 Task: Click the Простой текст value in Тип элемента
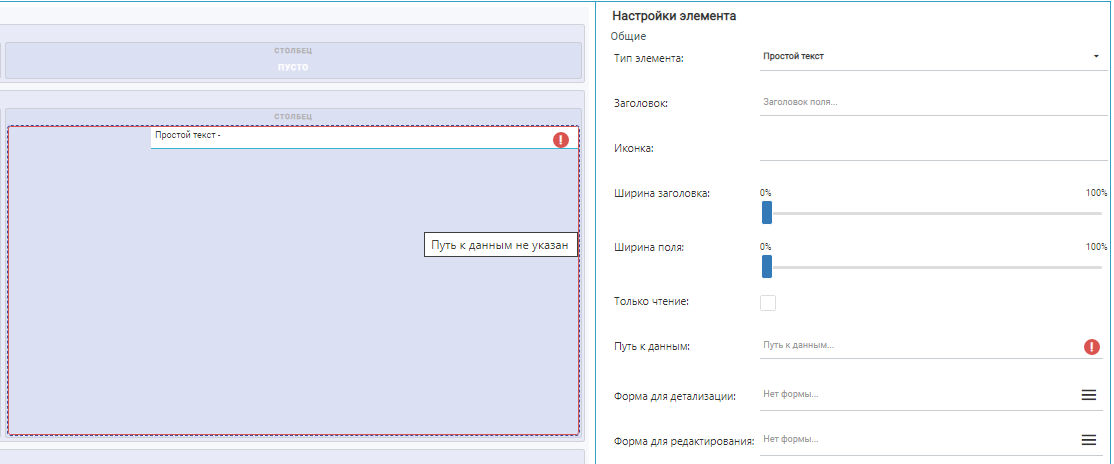[793, 57]
